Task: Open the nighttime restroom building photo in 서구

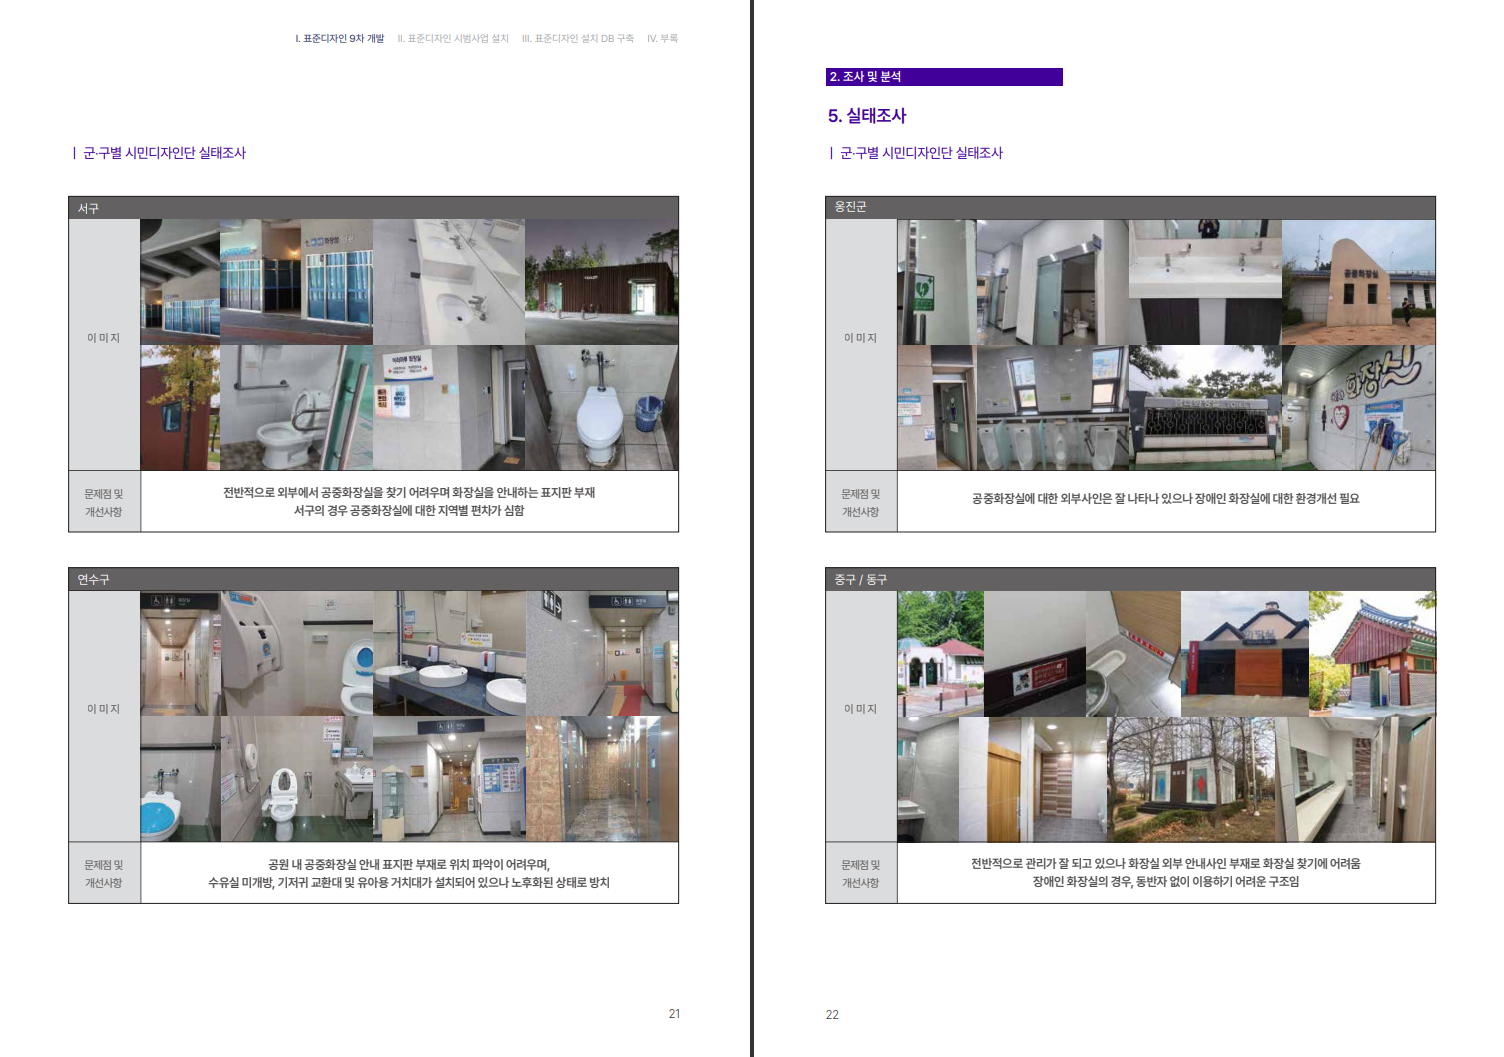Action: 601,282
